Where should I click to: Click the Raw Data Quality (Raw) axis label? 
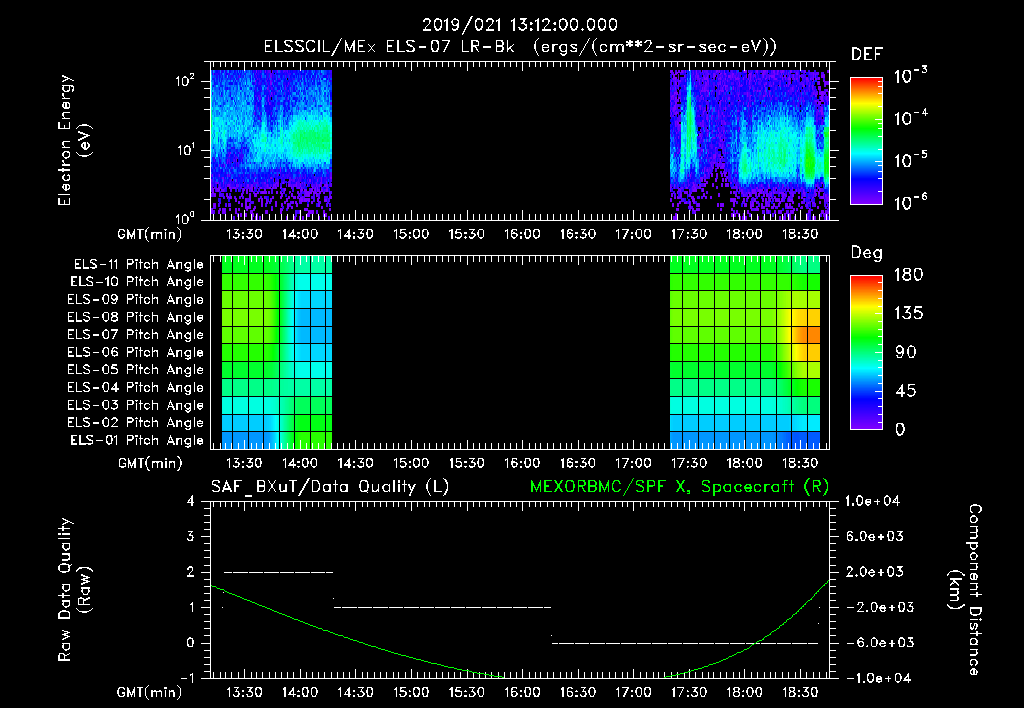coord(74,589)
